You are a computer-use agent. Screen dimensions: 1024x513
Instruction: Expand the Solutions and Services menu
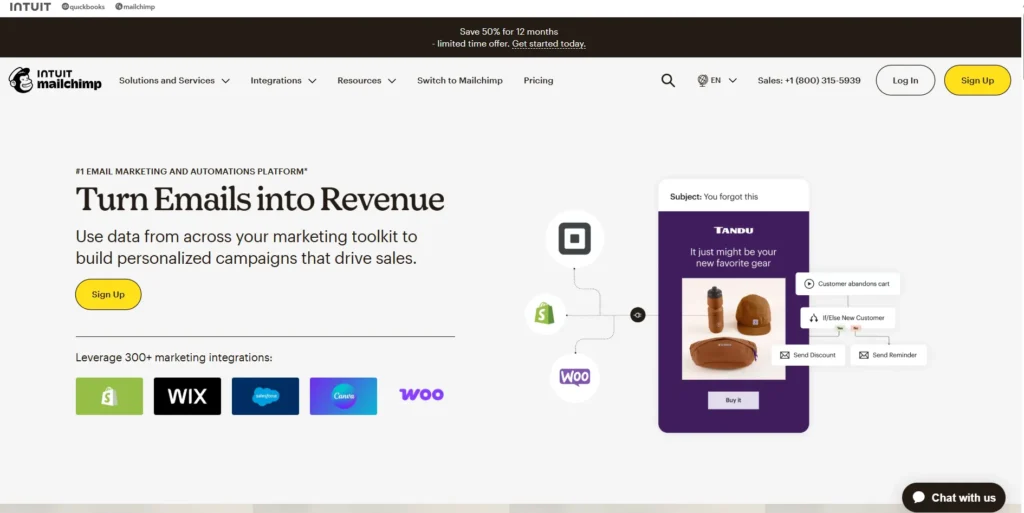(x=174, y=81)
